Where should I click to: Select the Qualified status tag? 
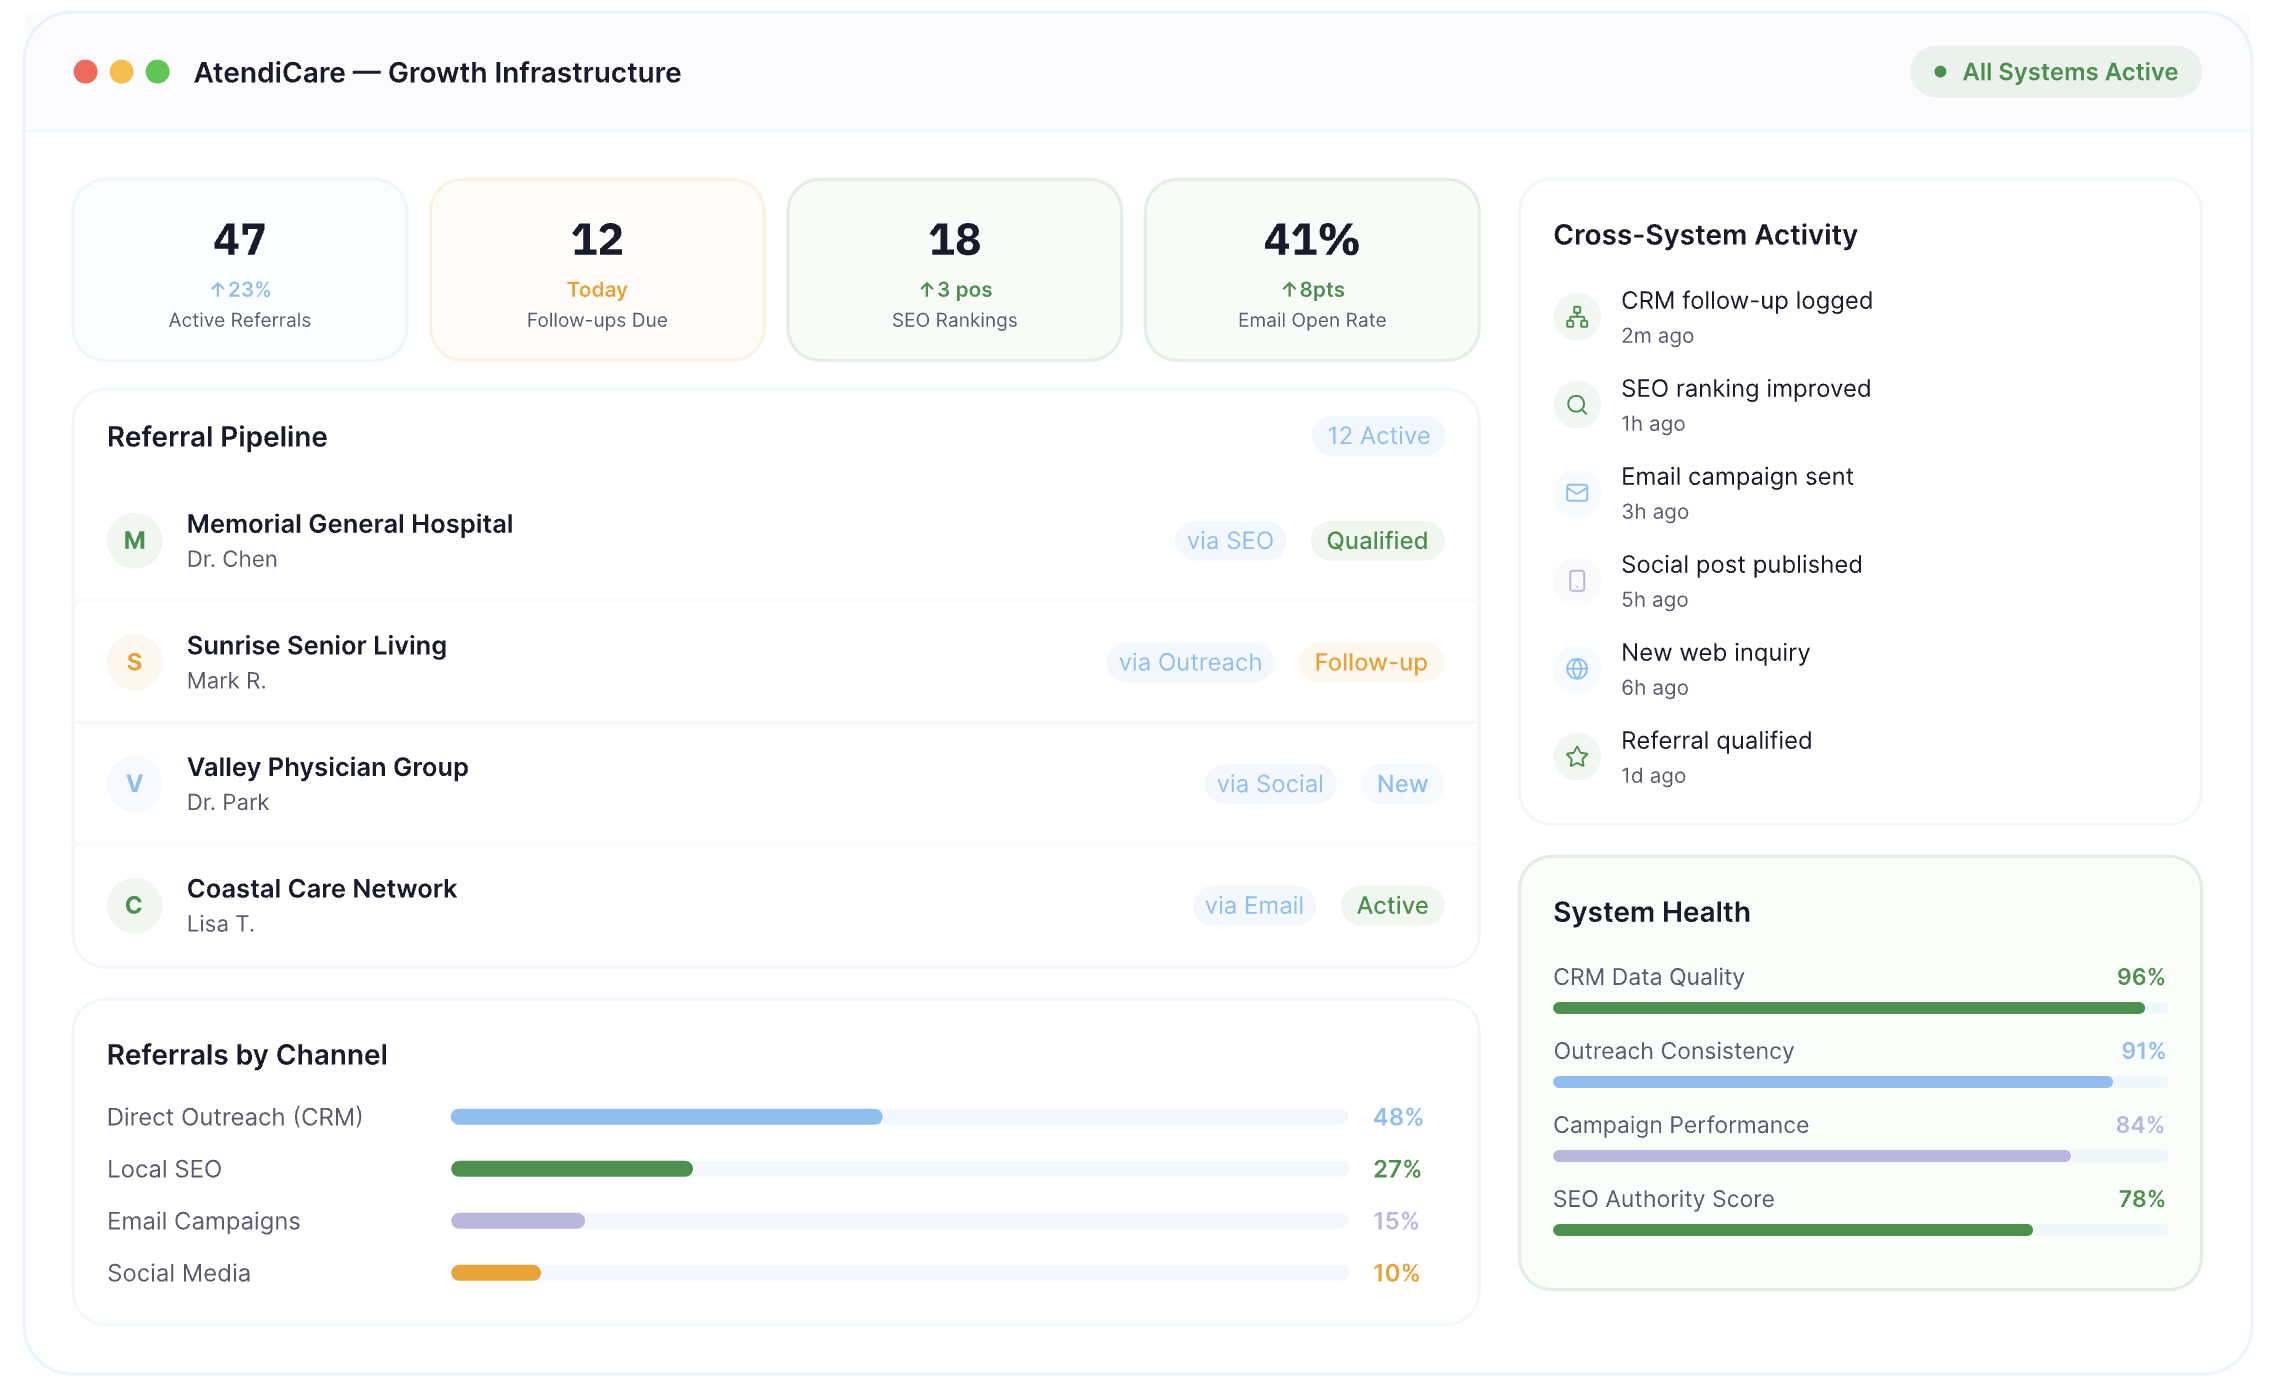tap(1377, 541)
